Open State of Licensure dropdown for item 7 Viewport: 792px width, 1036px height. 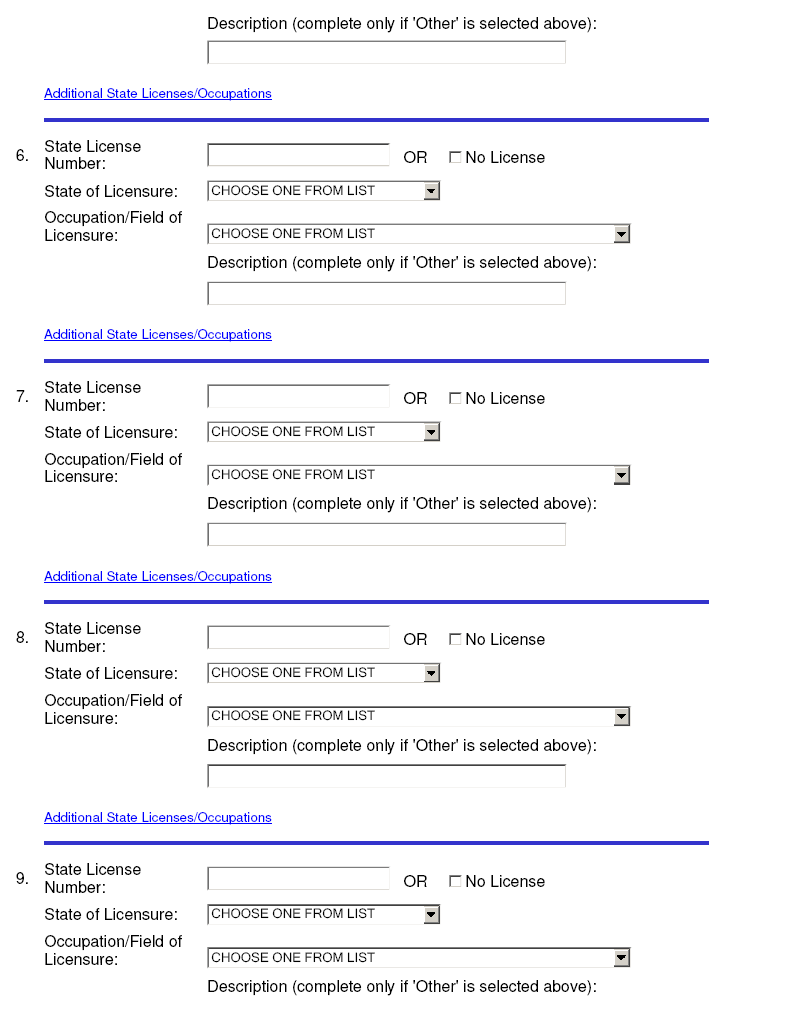point(324,432)
